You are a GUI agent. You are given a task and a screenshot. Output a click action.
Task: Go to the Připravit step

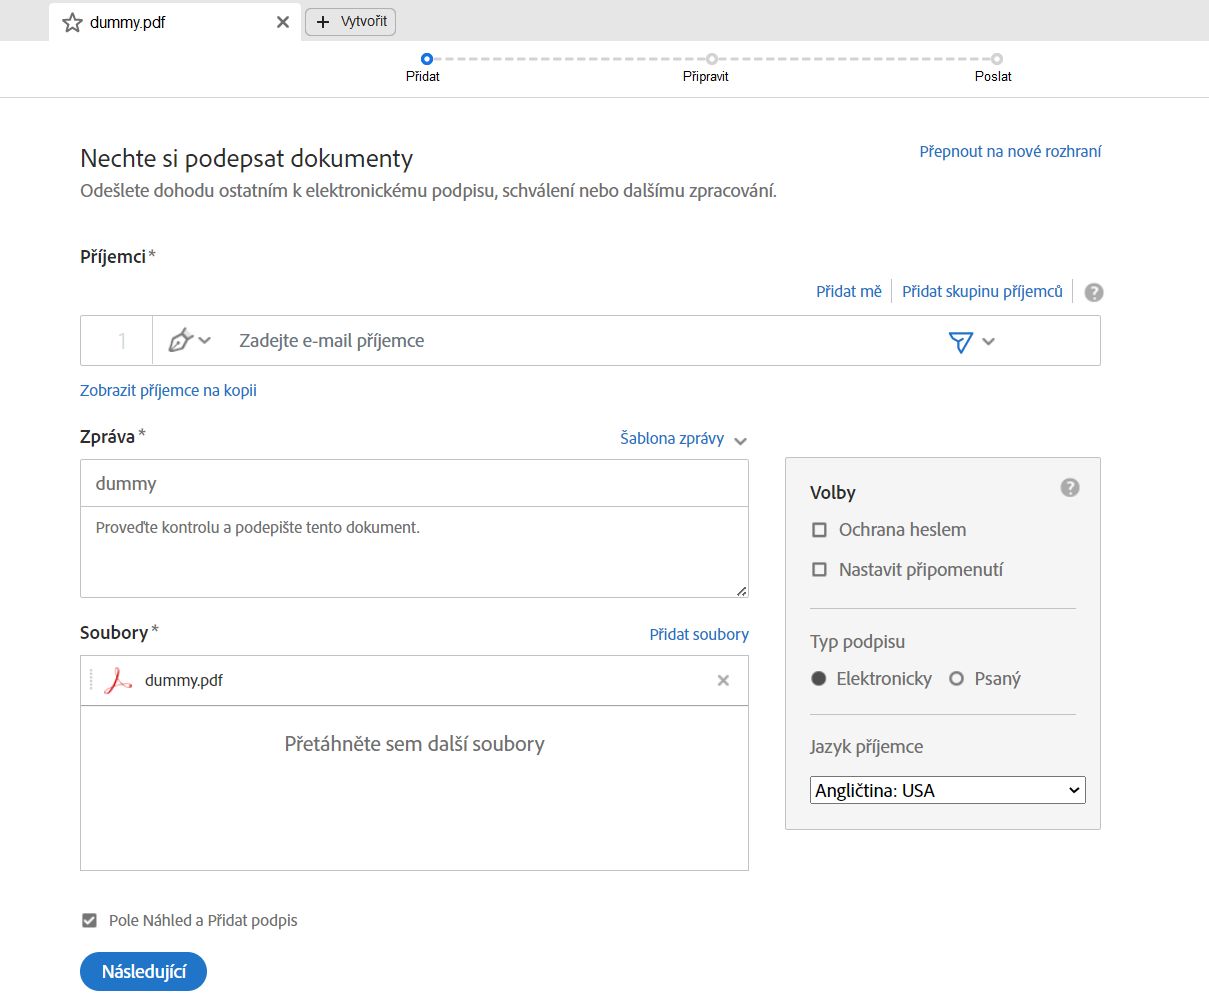(711, 60)
